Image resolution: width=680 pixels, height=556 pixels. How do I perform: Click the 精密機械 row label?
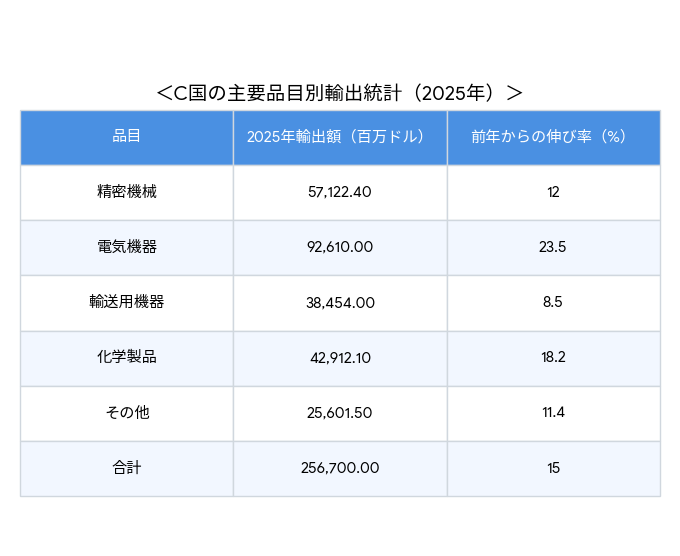pyautogui.click(x=126, y=192)
